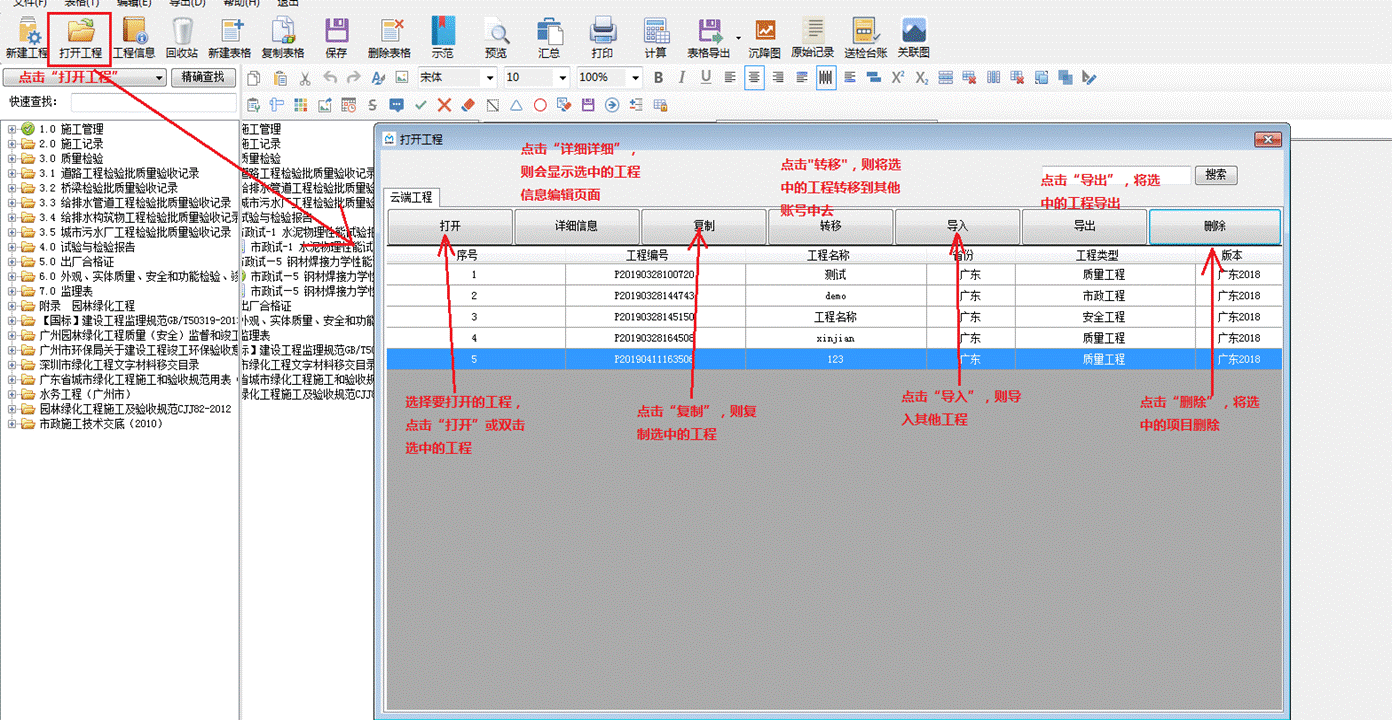Click the 详细信息 button
The image size is (1392, 720).
pos(576,226)
